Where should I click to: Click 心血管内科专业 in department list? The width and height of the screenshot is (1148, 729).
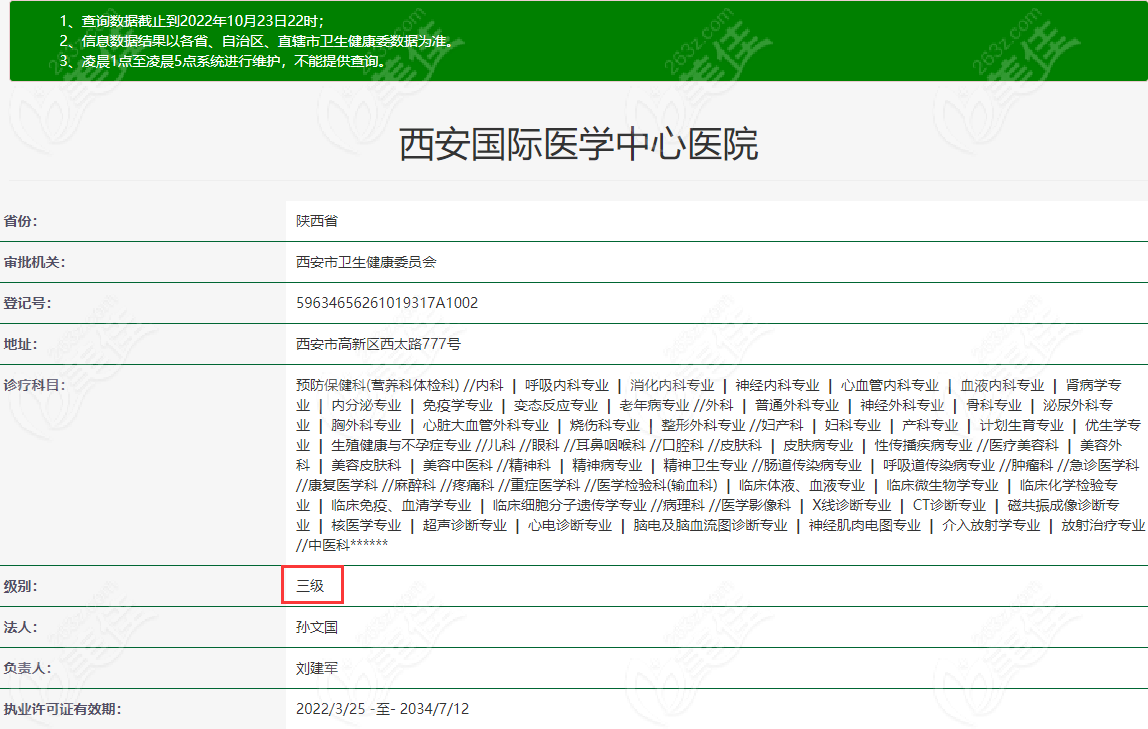890,385
